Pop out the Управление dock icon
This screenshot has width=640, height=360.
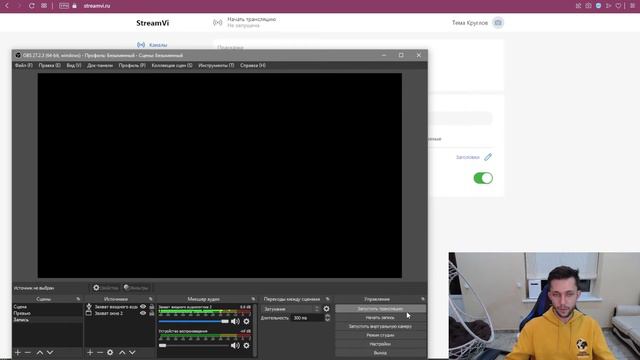pos(422,299)
